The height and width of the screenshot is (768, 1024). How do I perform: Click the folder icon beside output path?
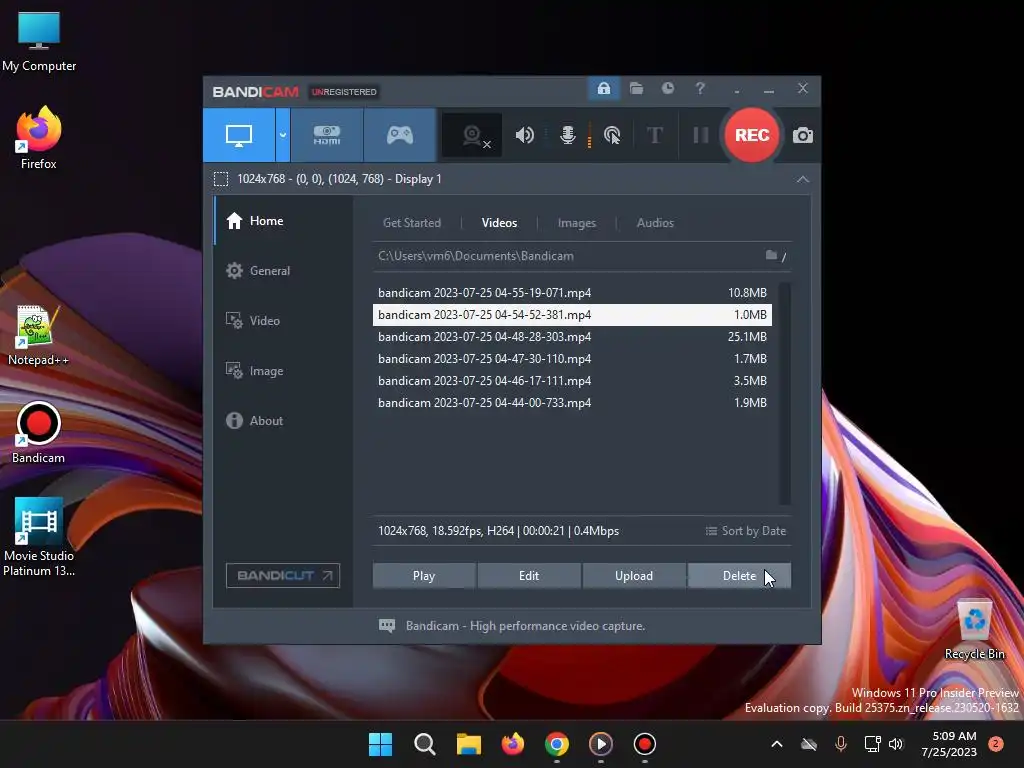pos(771,255)
